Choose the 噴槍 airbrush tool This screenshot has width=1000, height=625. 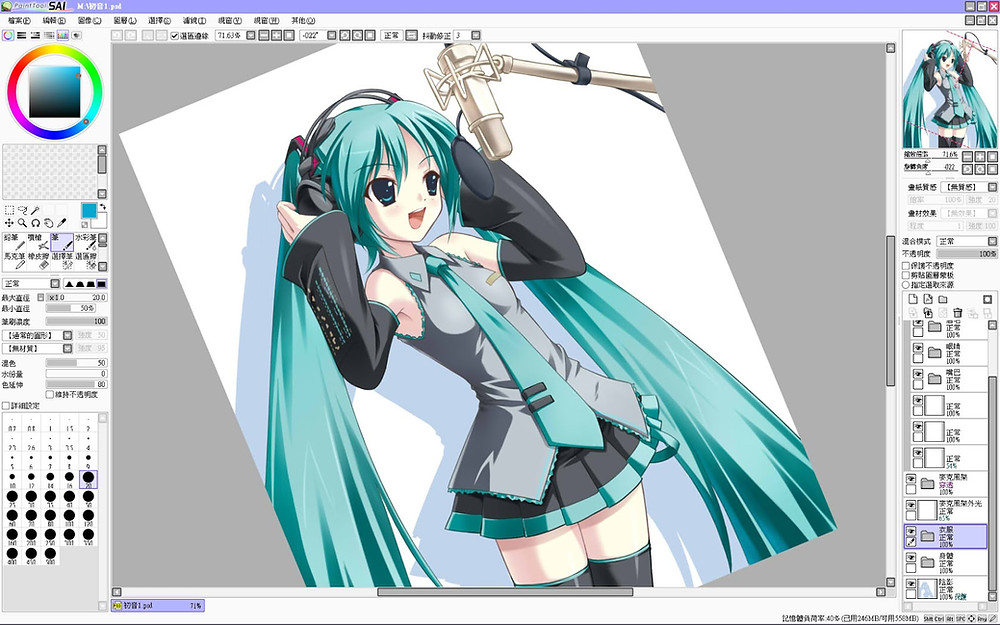click(38, 242)
